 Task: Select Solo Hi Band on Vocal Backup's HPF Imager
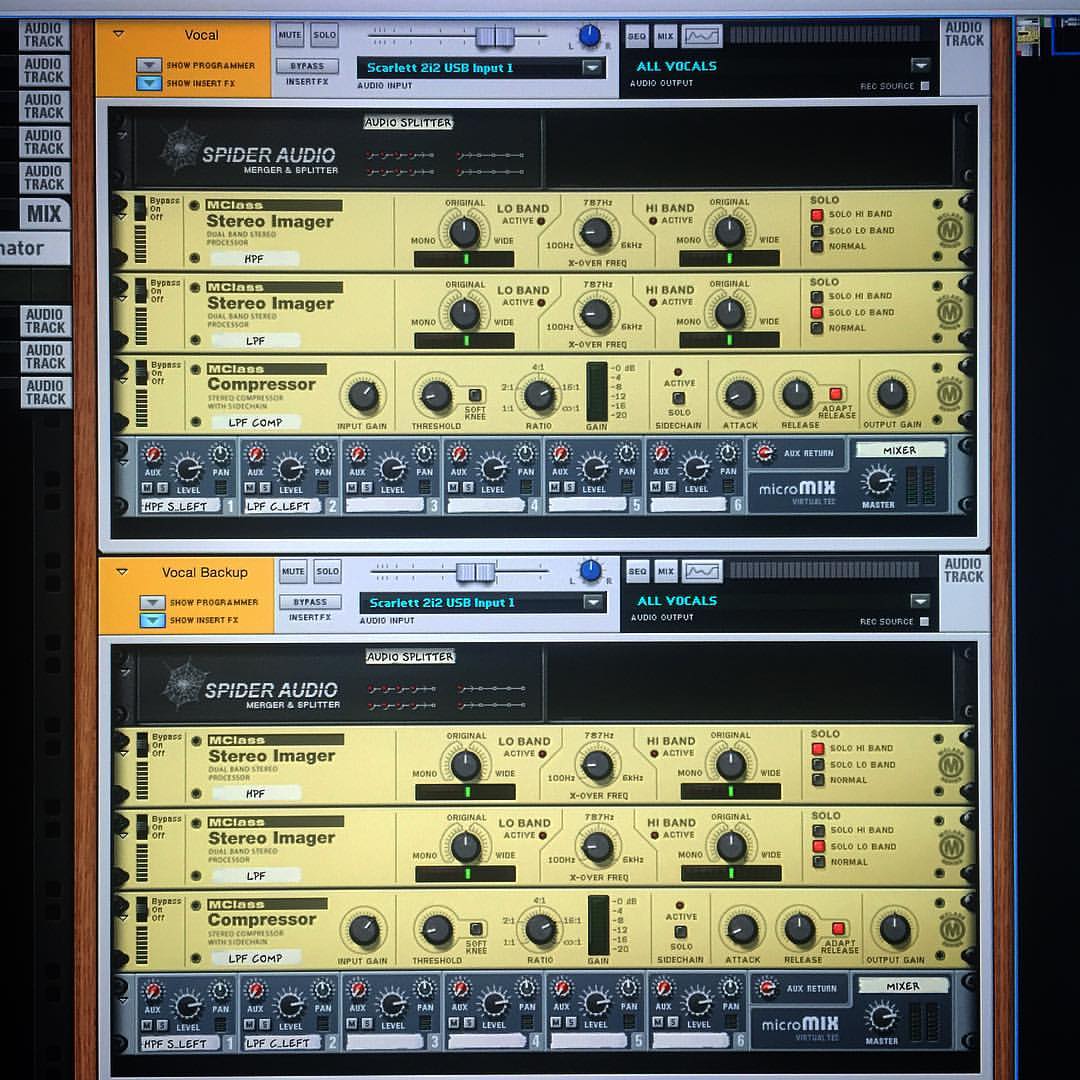pos(818,748)
